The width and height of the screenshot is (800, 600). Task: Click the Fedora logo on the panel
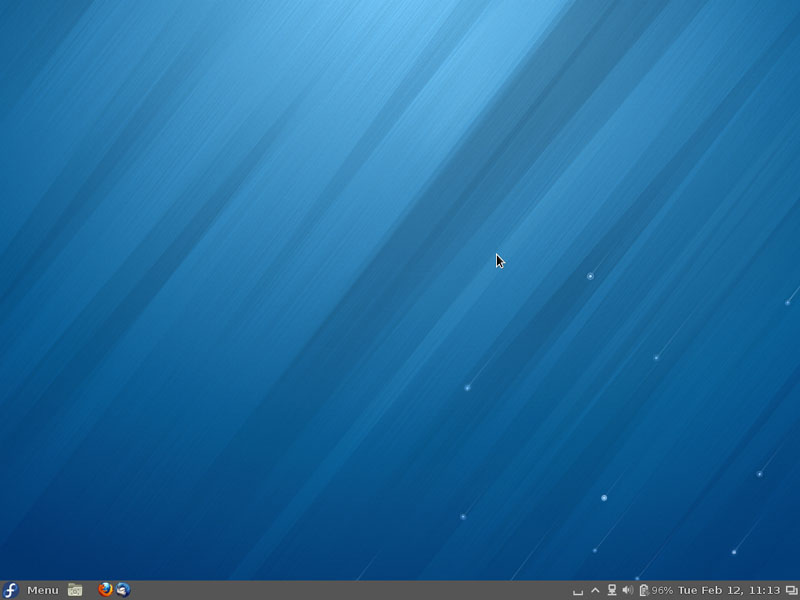tap(10, 590)
